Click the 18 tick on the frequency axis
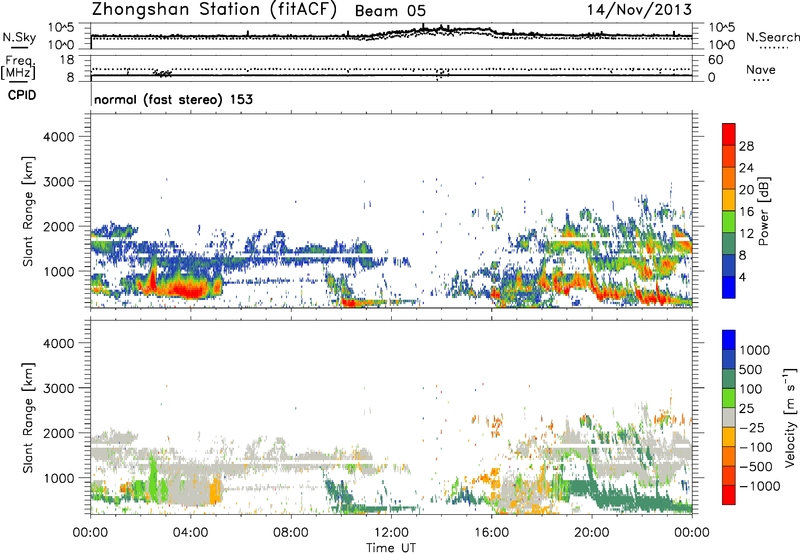The width and height of the screenshot is (800, 554). coord(67,60)
